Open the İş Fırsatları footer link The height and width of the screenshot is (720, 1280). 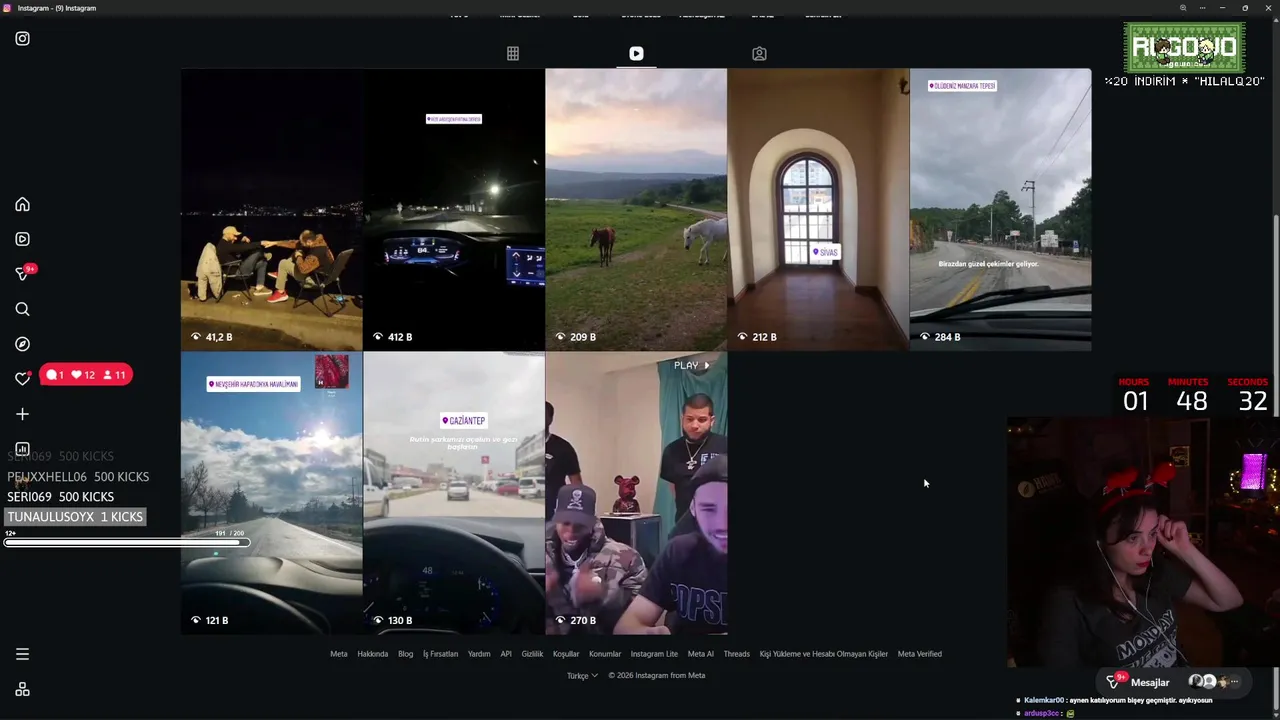[x=440, y=654]
